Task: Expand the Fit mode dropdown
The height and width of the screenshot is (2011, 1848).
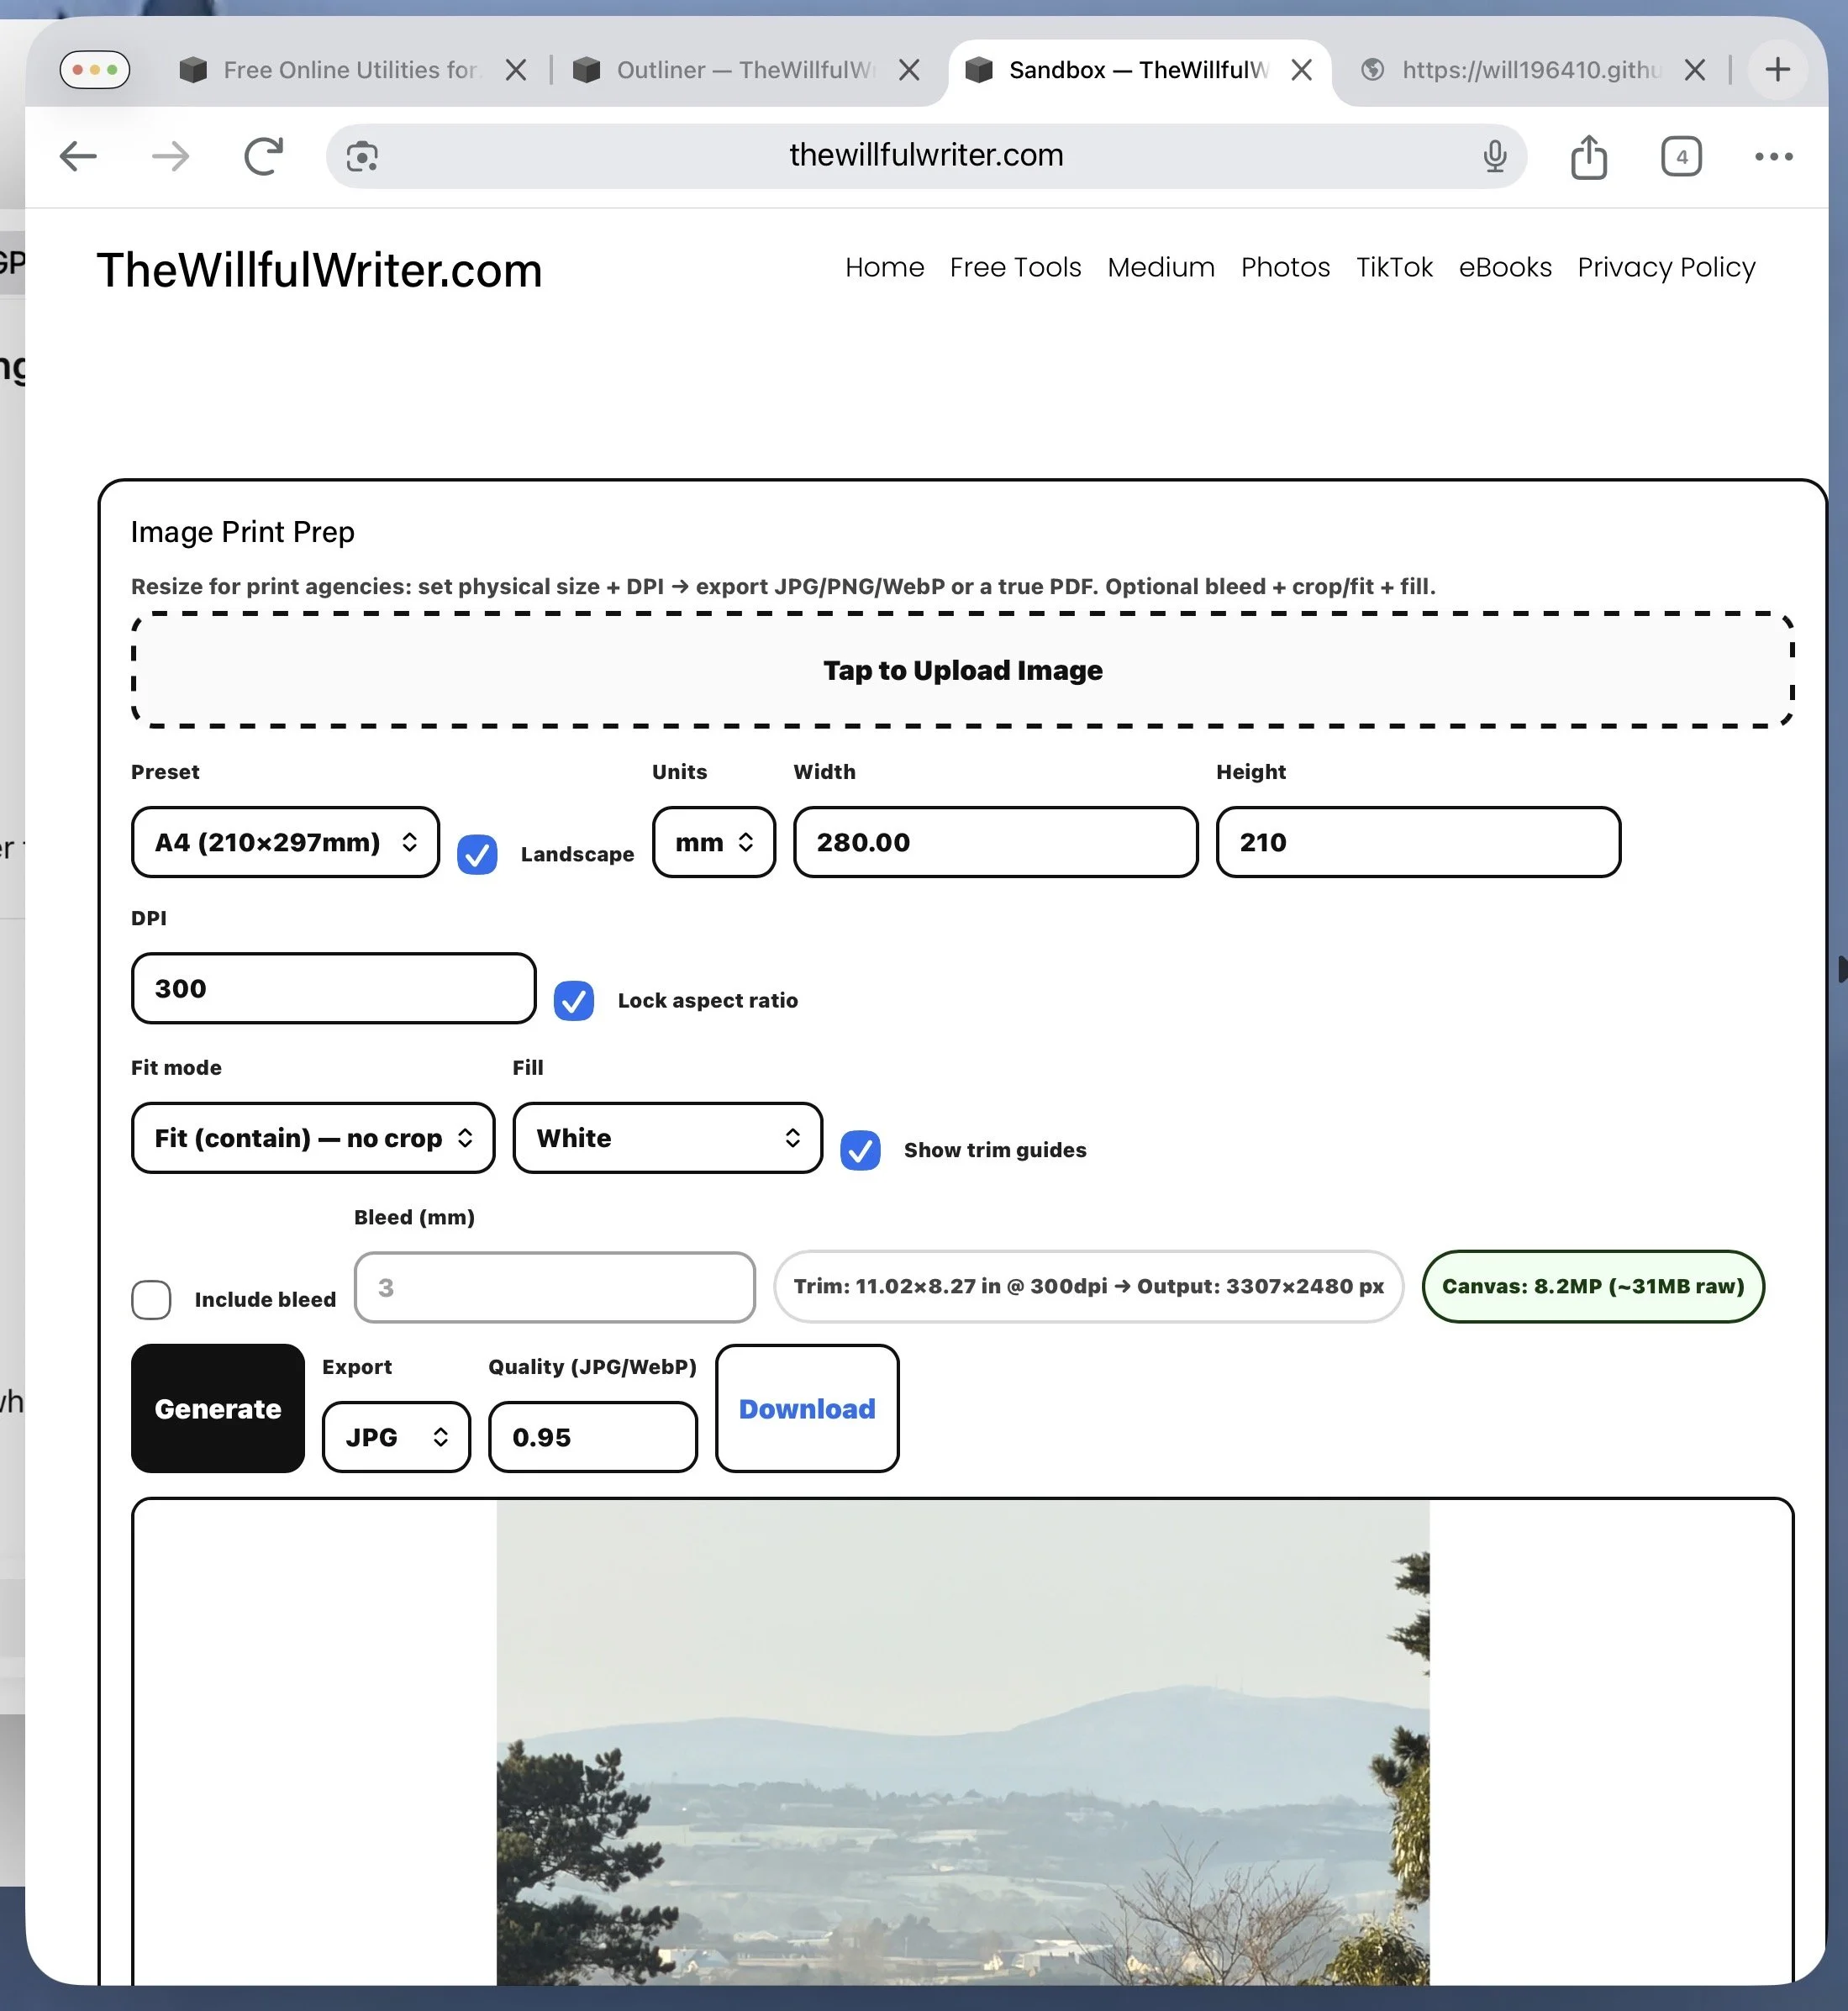Action: [x=313, y=1138]
